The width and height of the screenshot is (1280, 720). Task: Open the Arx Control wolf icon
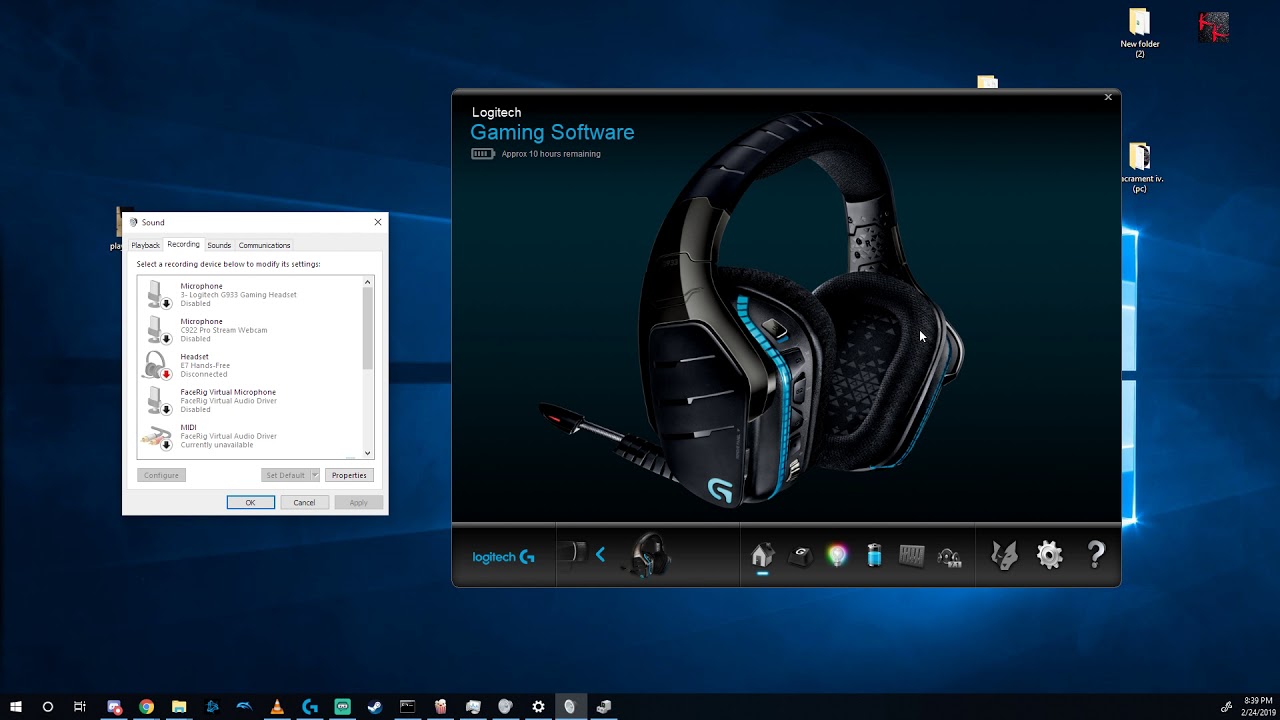click(1004, 555)
